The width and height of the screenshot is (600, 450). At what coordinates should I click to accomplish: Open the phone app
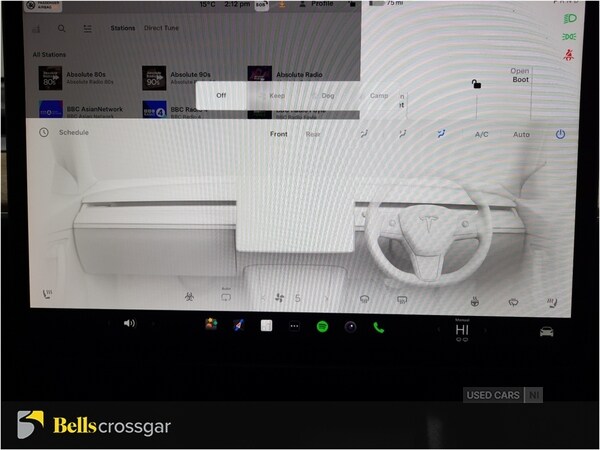click(x=378, y=328)
